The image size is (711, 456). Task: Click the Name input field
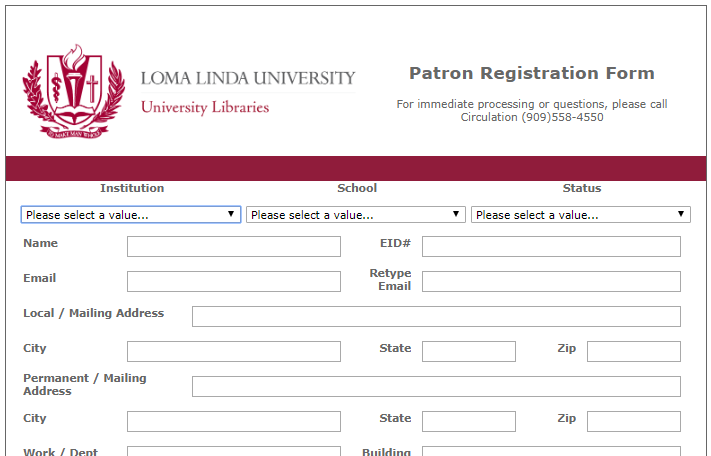[233, 247]
